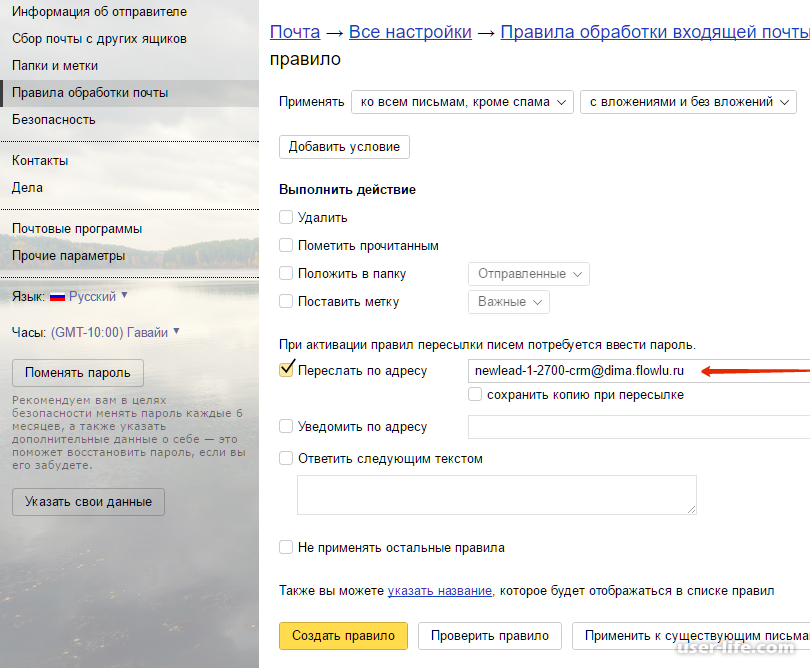
Task: Click the Создать правило button
Action: pos(344,635)
